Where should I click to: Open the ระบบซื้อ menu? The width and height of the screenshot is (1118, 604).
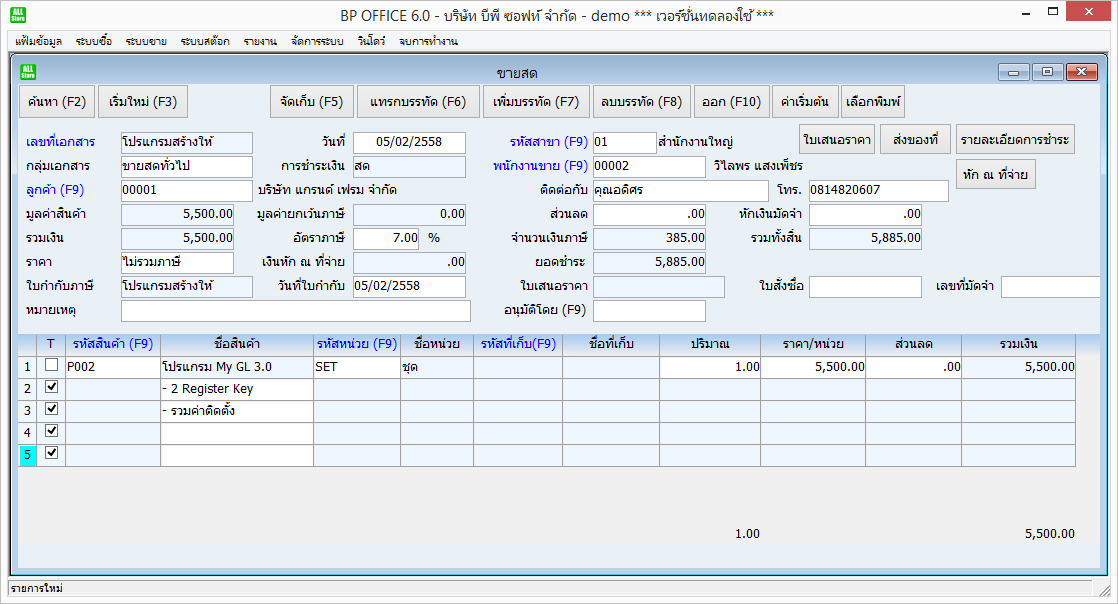pyautogui.click(x=94, y=41)
